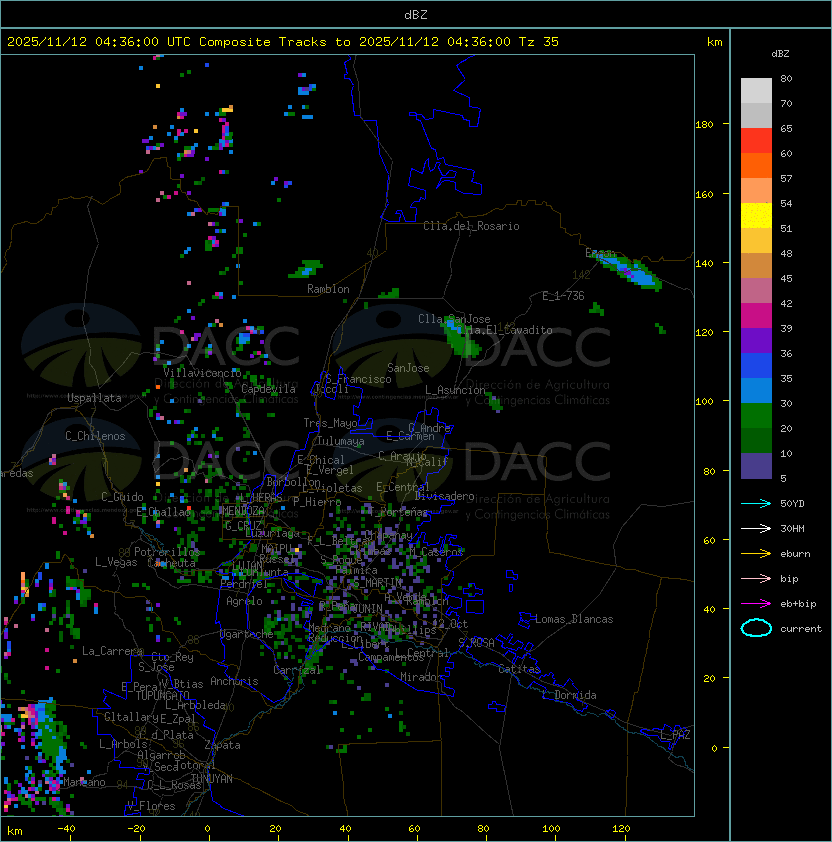The image size is (832, 842).
Task: Select the yellow eburn arrow in legend
Action: (756, 554)
